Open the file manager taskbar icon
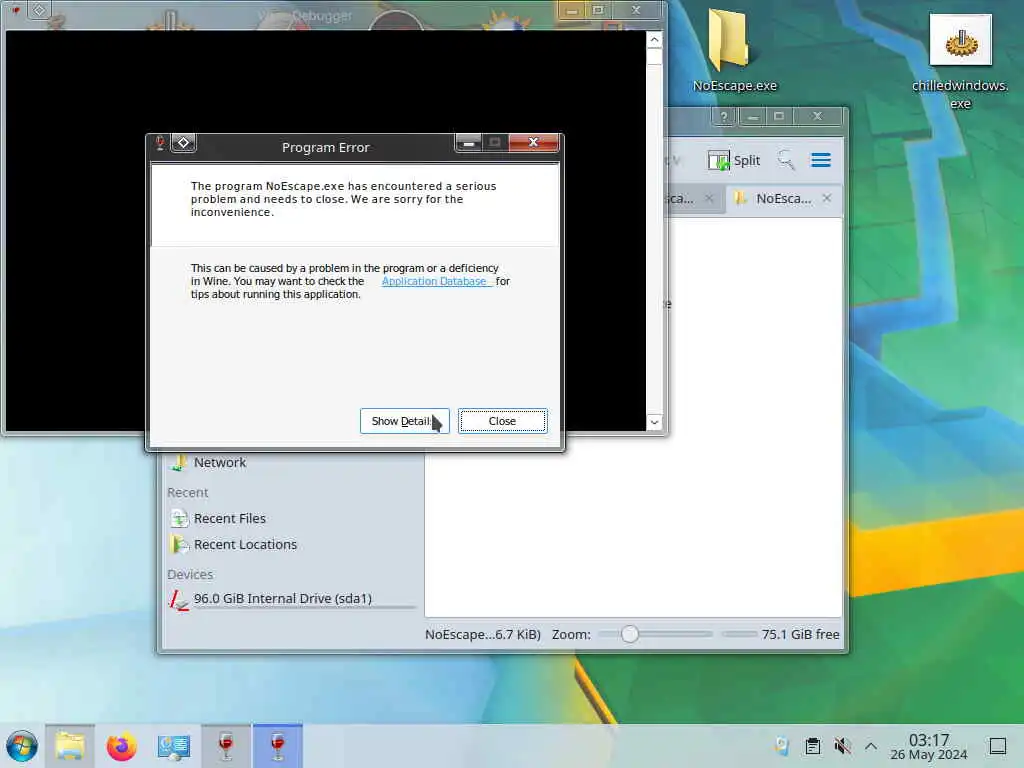The width and height of the screenshot is (1024, 768). pos(70,746)
